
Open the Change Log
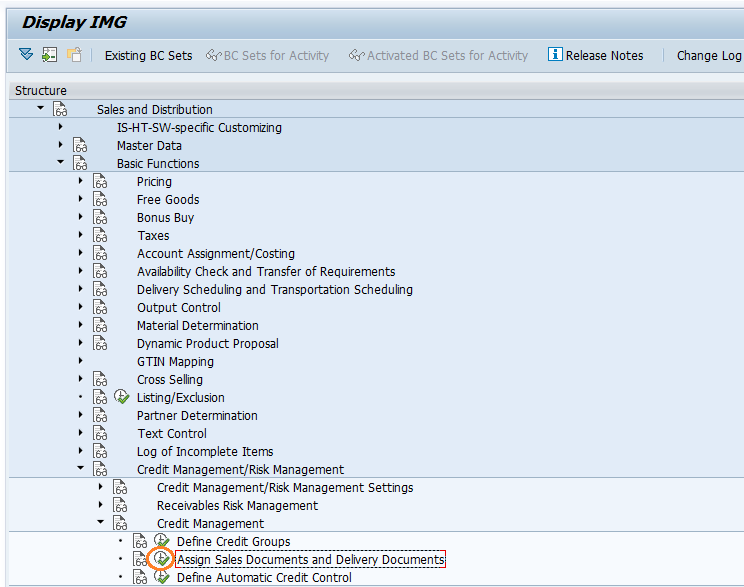[709, 56]
